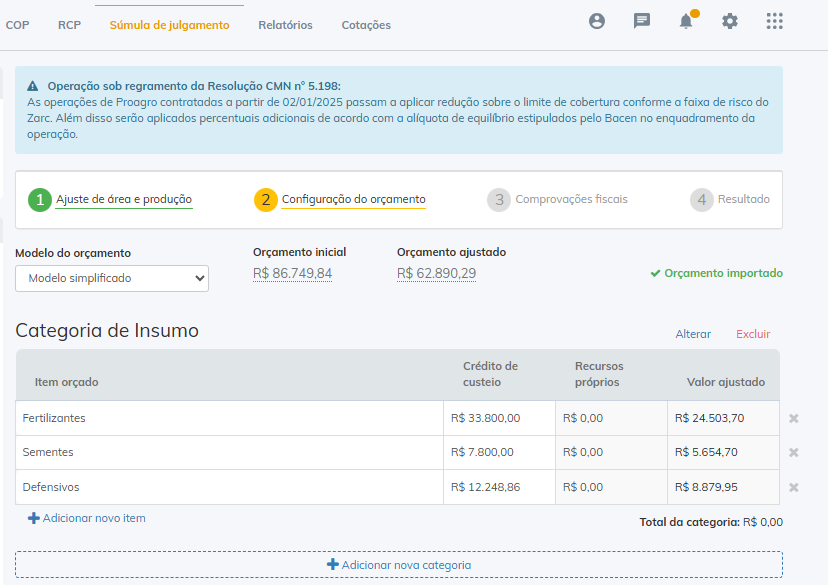Open the settings gear icon
The width and height of the screenshot is (828, 585).
[730, 21]
